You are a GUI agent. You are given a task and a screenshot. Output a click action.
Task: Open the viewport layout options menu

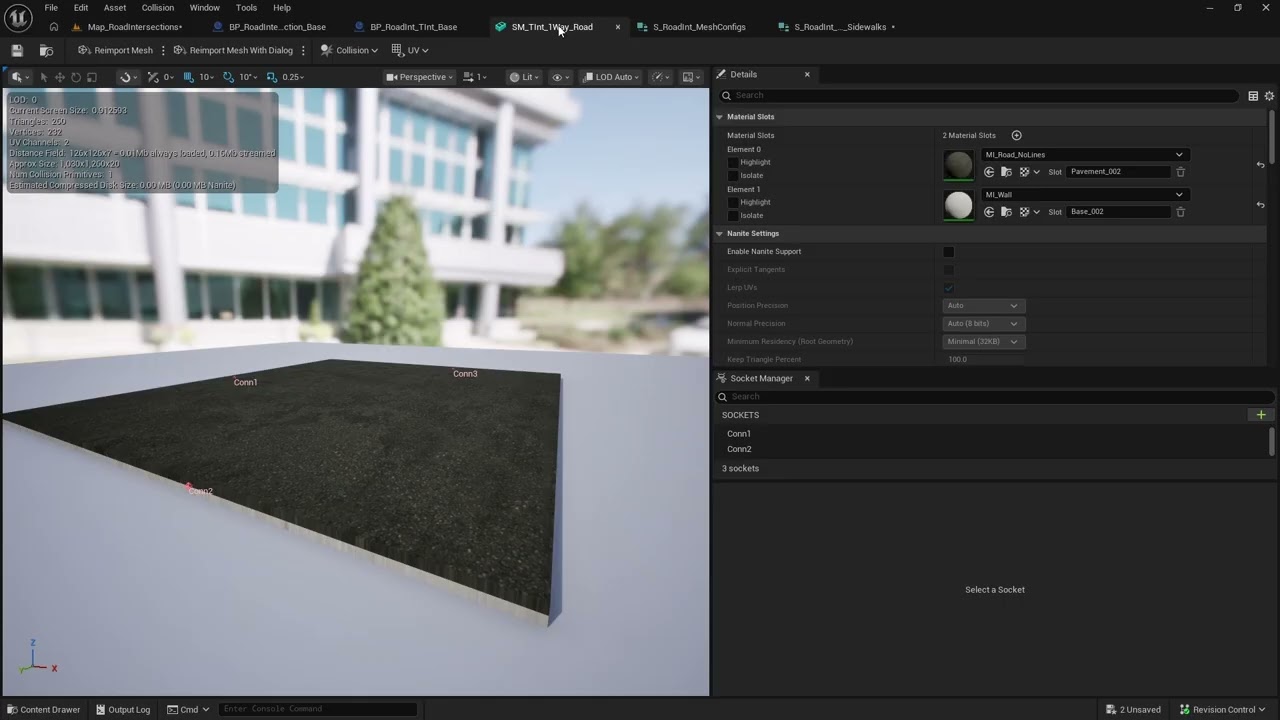pos(691,77)
